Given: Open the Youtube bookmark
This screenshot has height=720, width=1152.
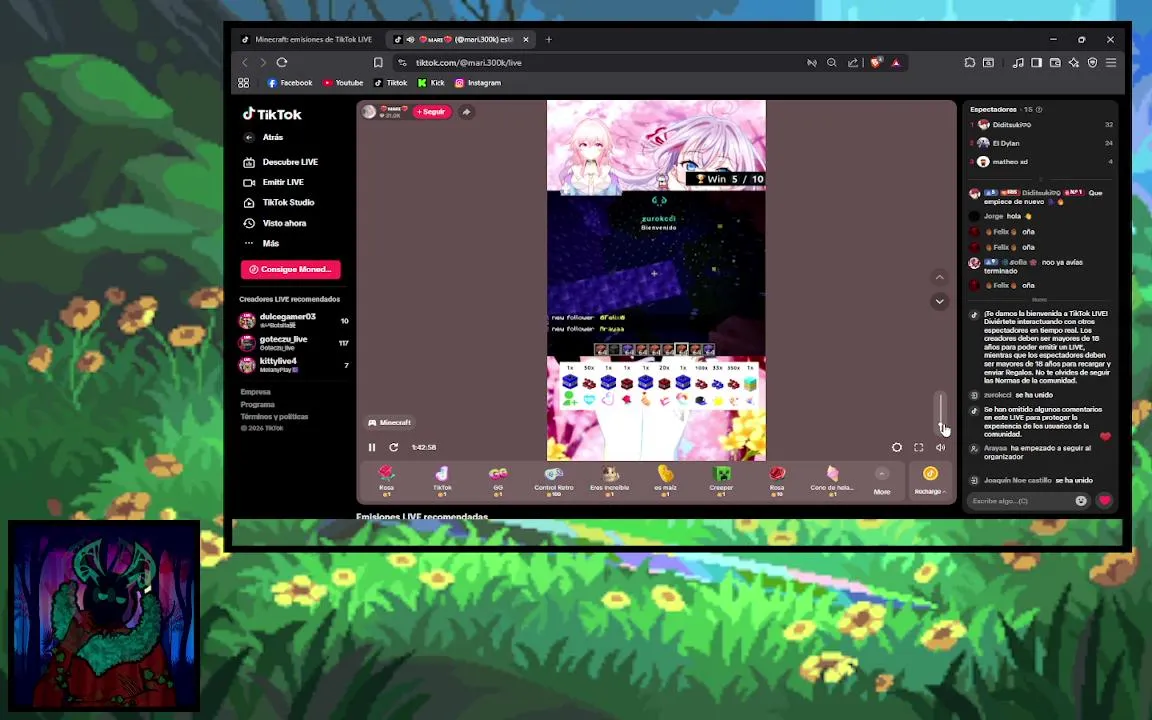Looking at the screenshot, I should click(x=343, y=83).
